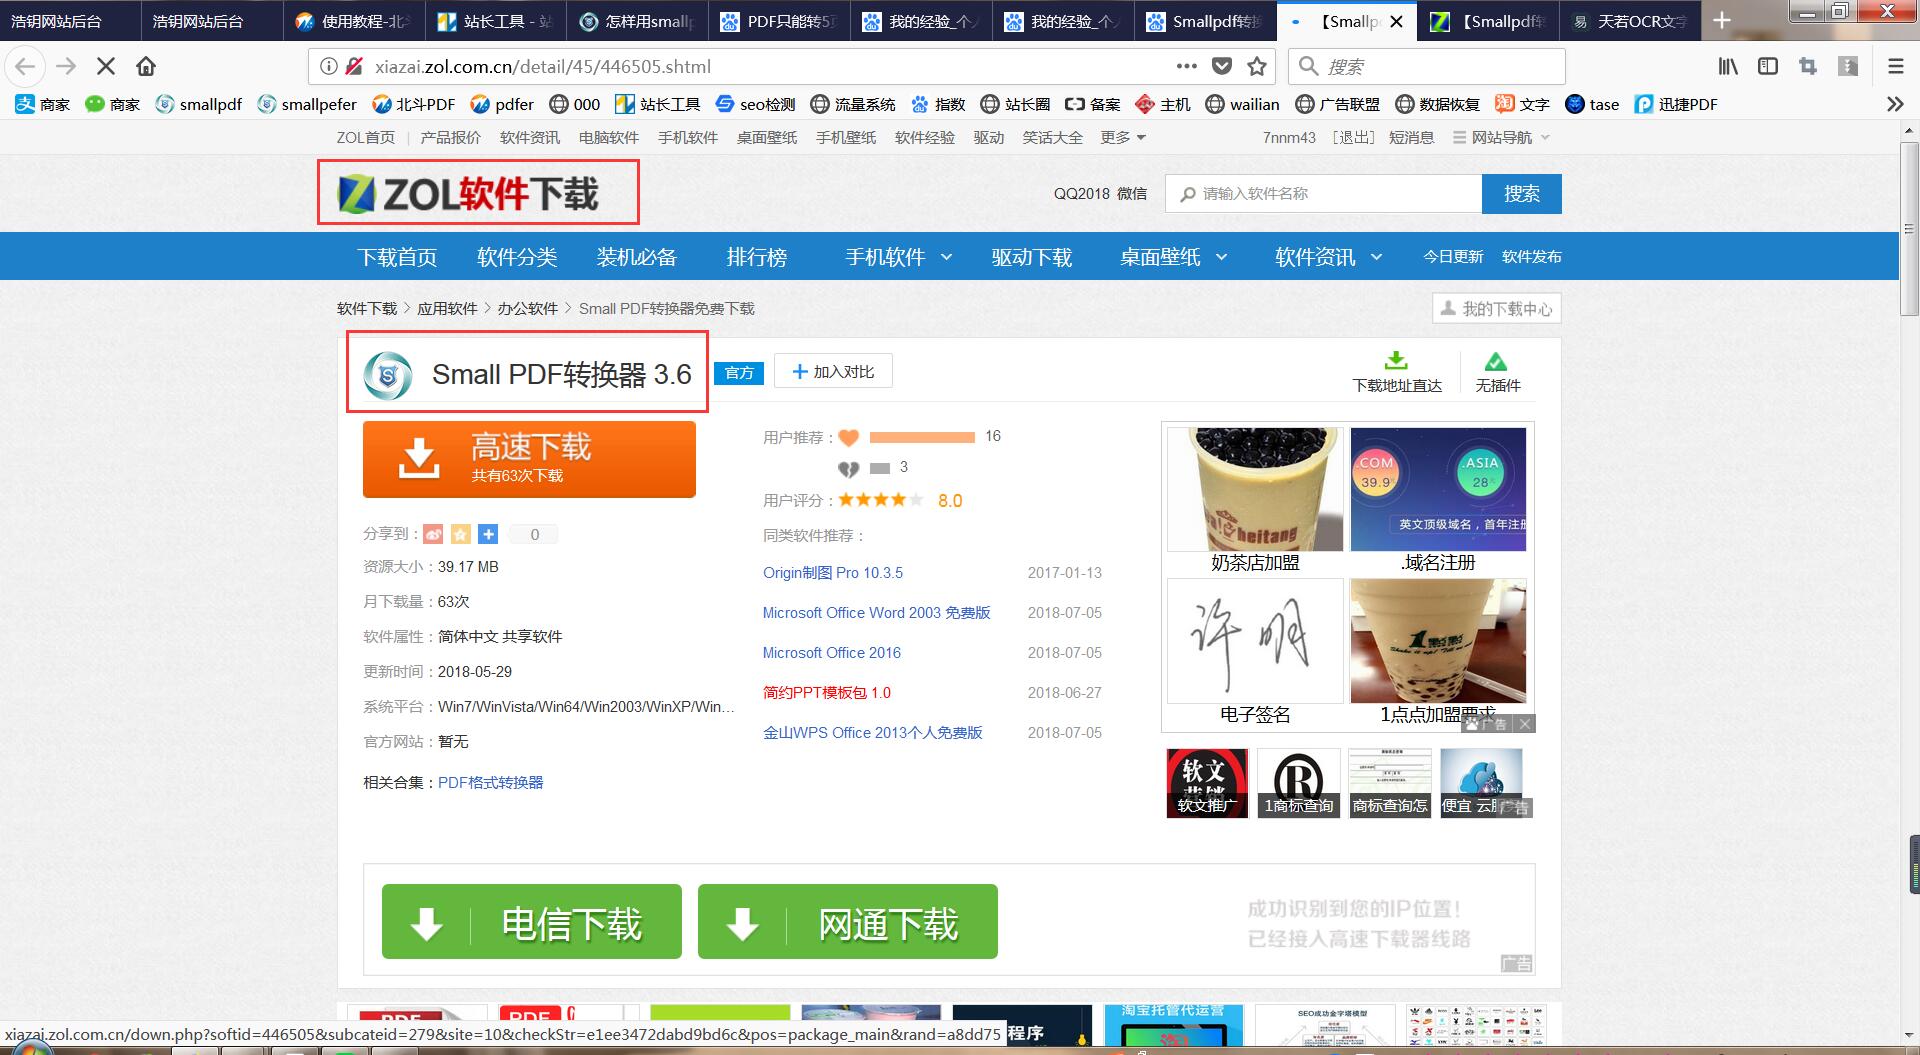Open 奶茶店加盟 ad thumbnail
Viewport: 1920px width, 1055px height.
coord(1255,489)
